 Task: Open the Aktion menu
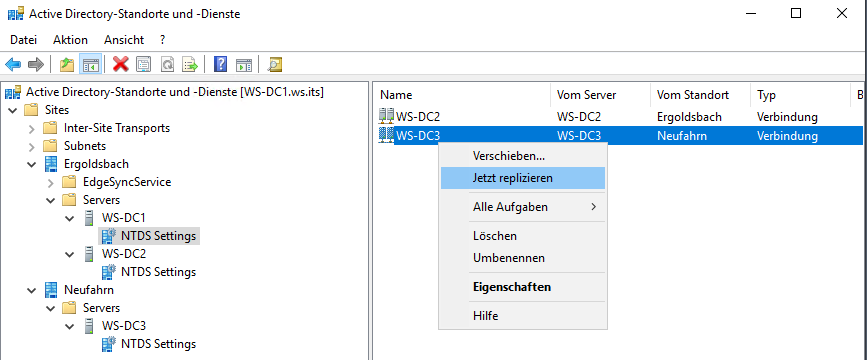point(70,40)
